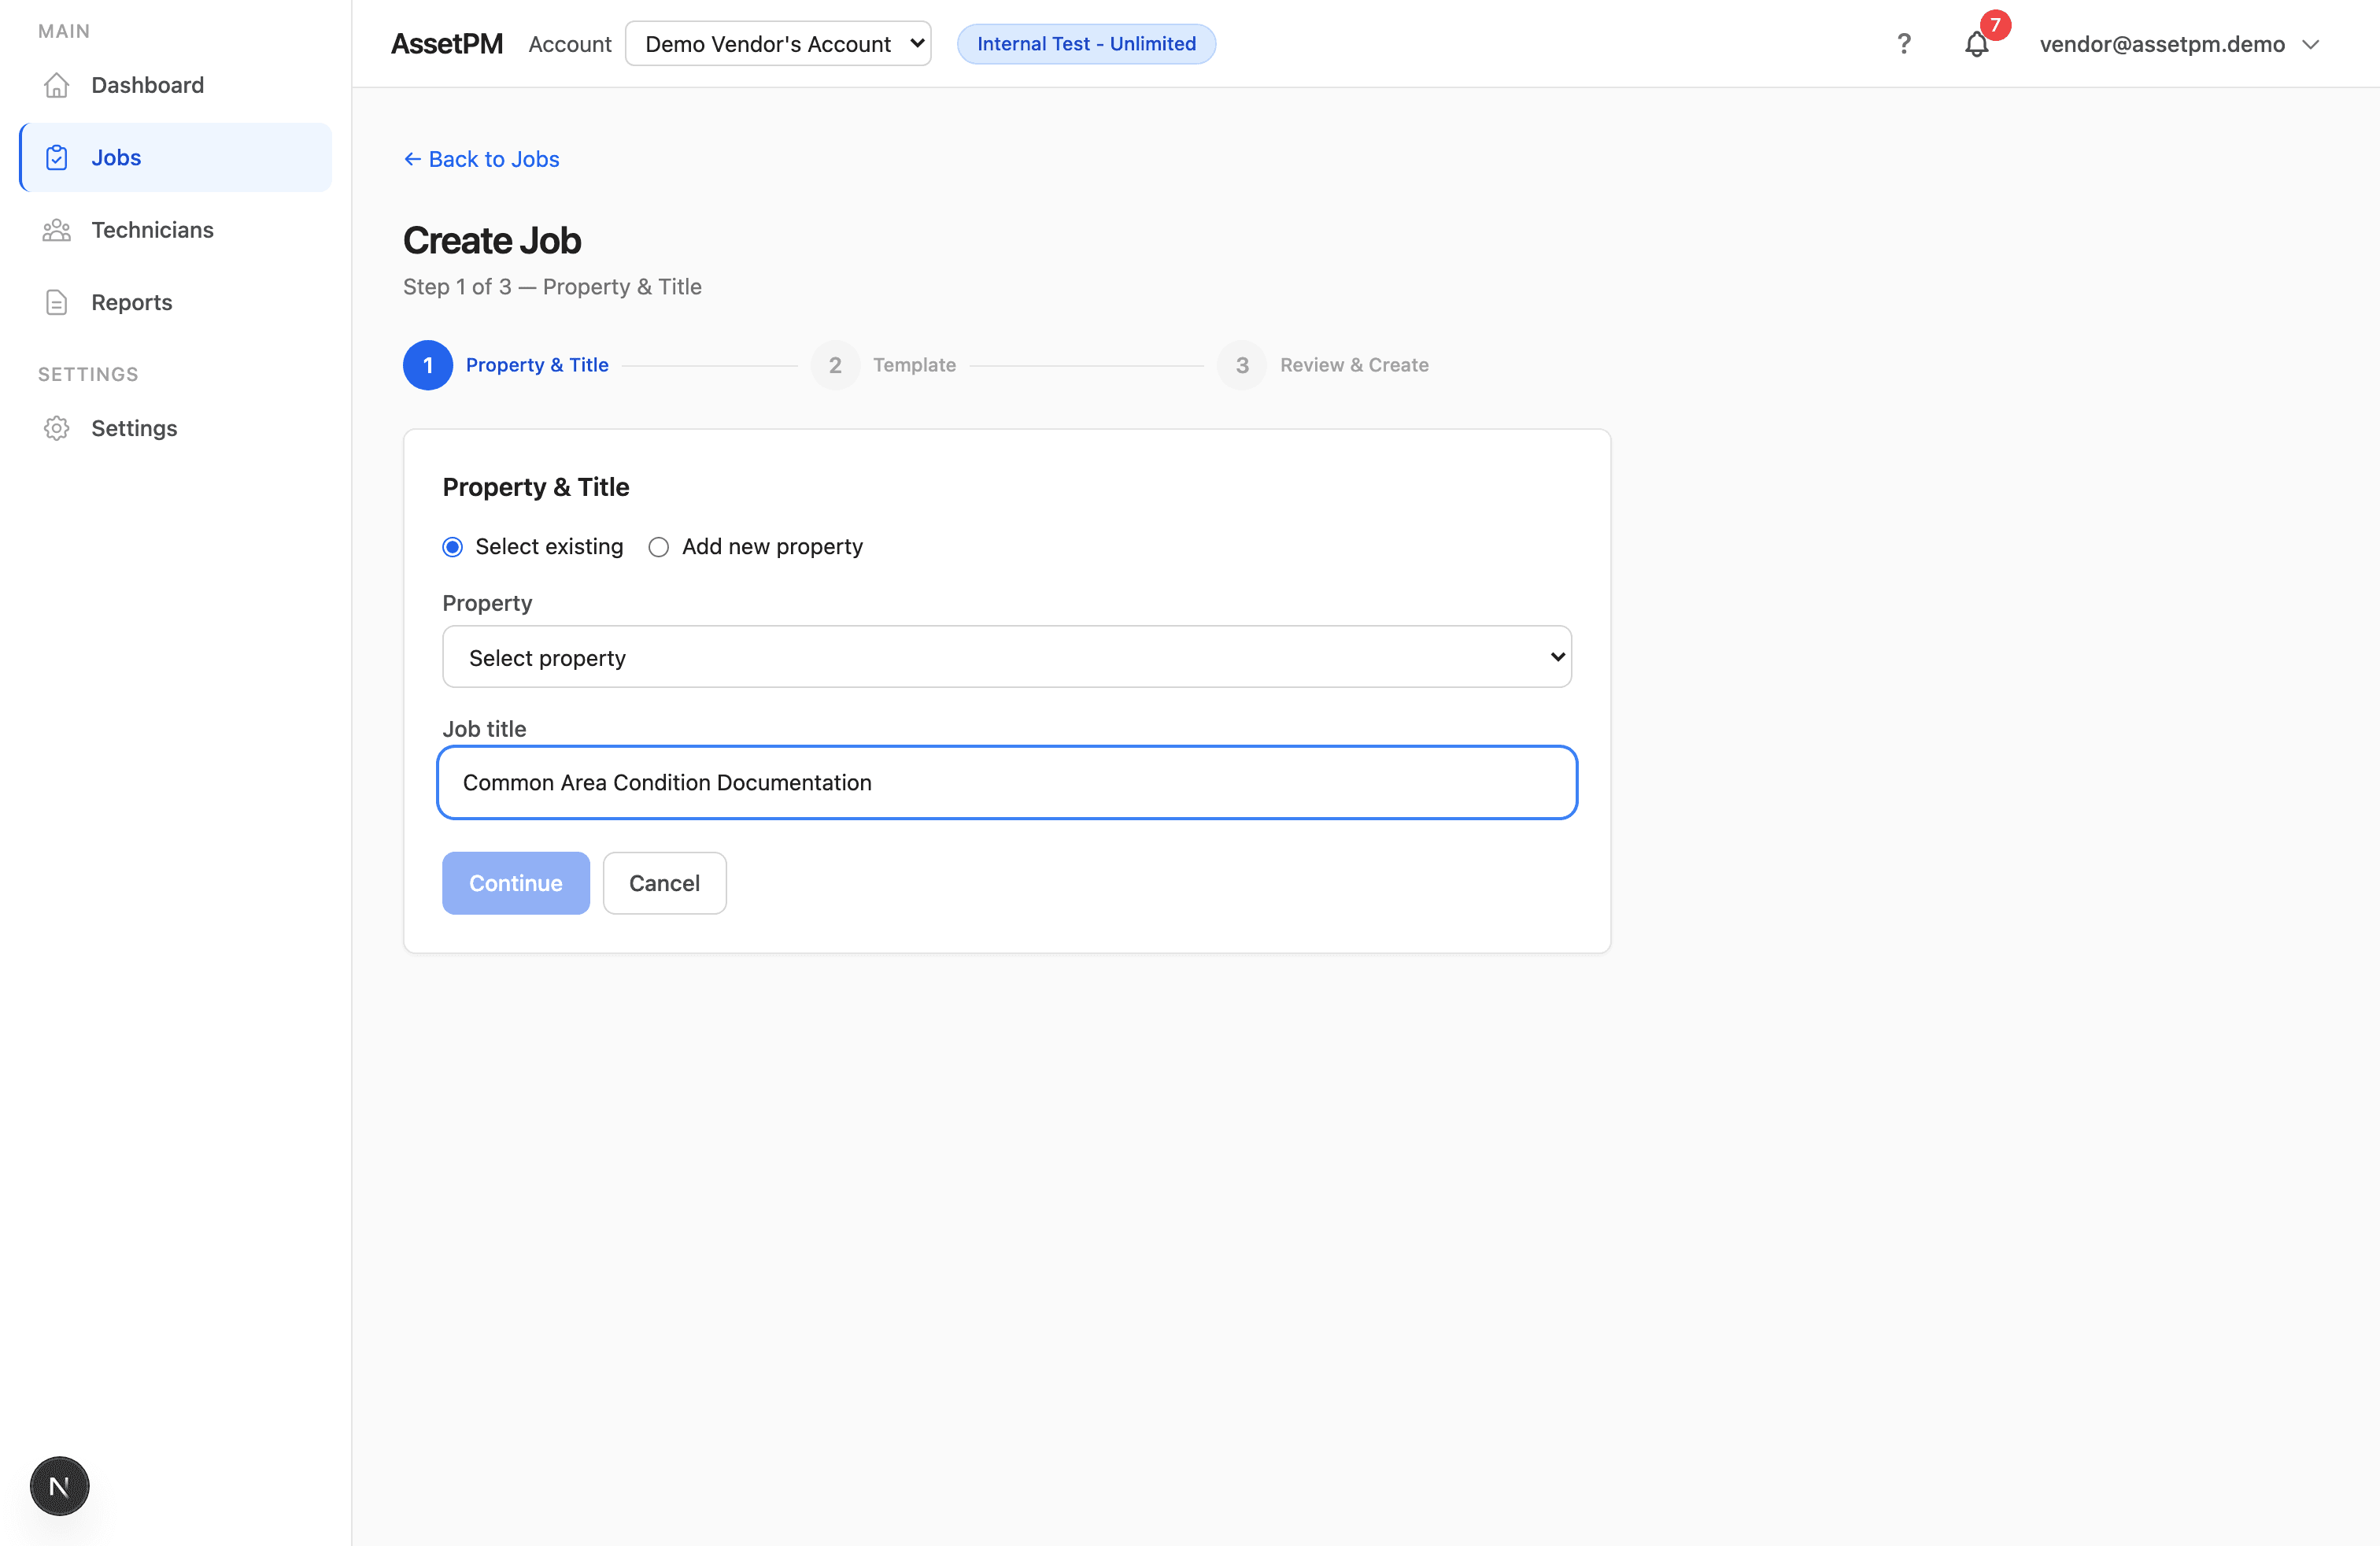This screenshot has width=2380, height=1546.
Task: Follow the Back to Jobs link
Action: (x=481, y=159)
